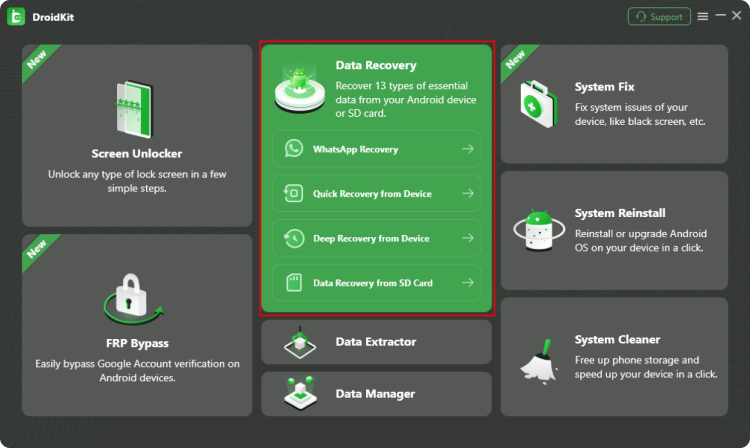Click the SD card icon
750x448 pixels.
[293, 283]
